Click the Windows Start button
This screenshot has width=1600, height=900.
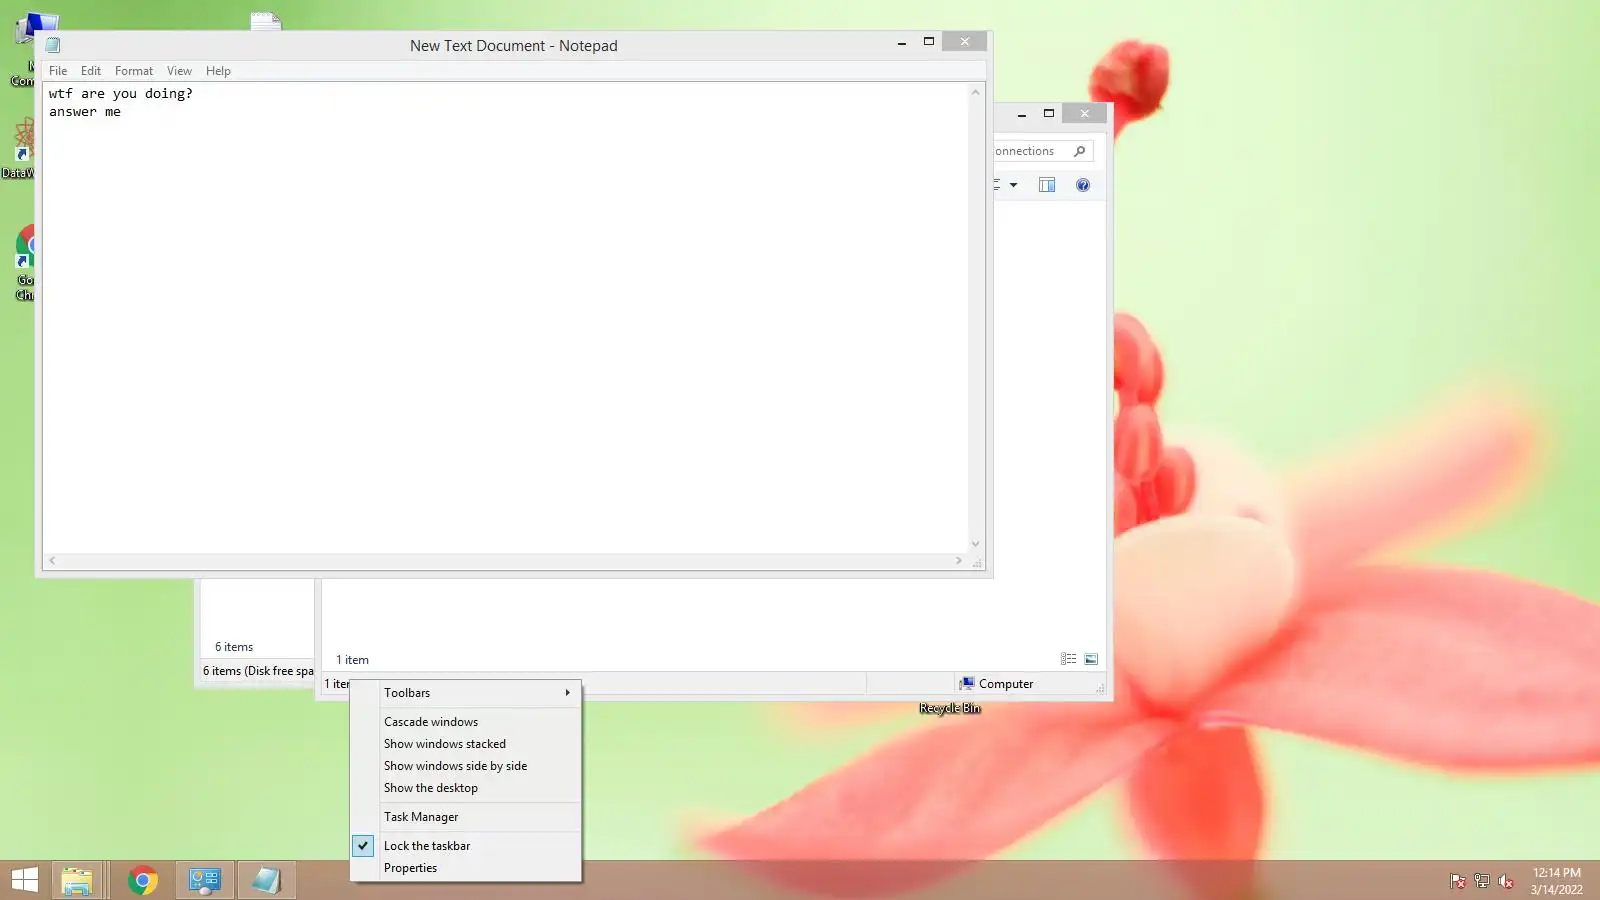24,881
